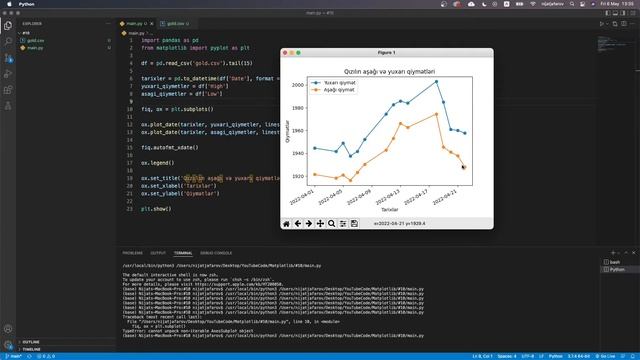The height and width of the screenshot is (360, 640).
Task: Open Customize Layout button in title bar
Action: [633, 13]
